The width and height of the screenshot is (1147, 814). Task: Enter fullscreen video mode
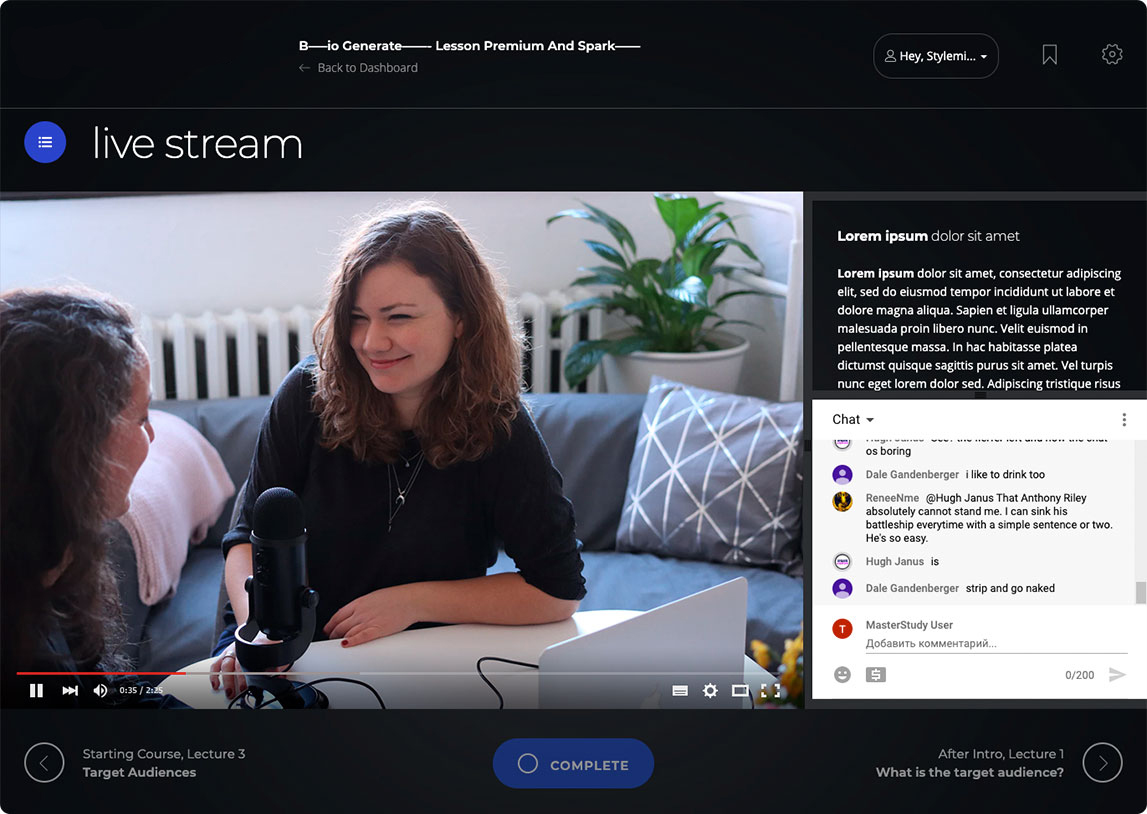pyautogui.click(x=770, y=690)
